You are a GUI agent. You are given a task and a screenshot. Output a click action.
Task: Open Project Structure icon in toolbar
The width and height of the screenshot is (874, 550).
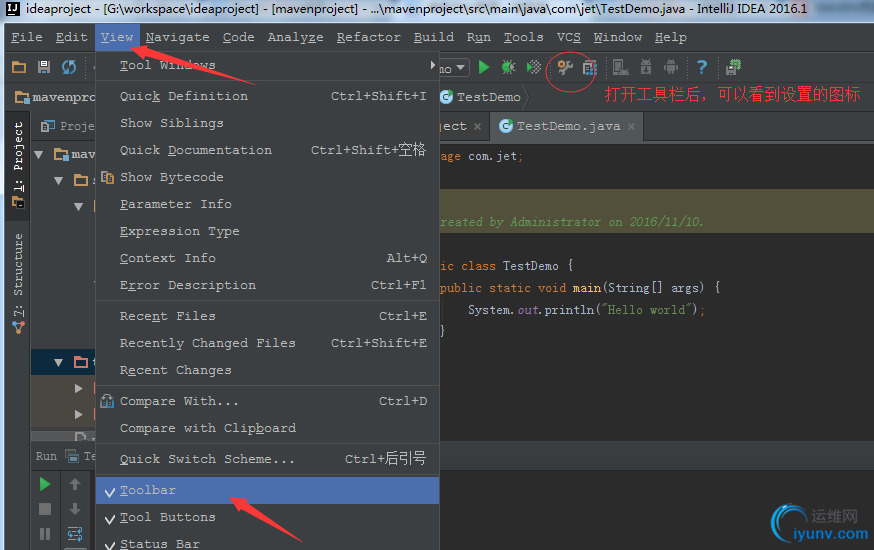[590, 67]
